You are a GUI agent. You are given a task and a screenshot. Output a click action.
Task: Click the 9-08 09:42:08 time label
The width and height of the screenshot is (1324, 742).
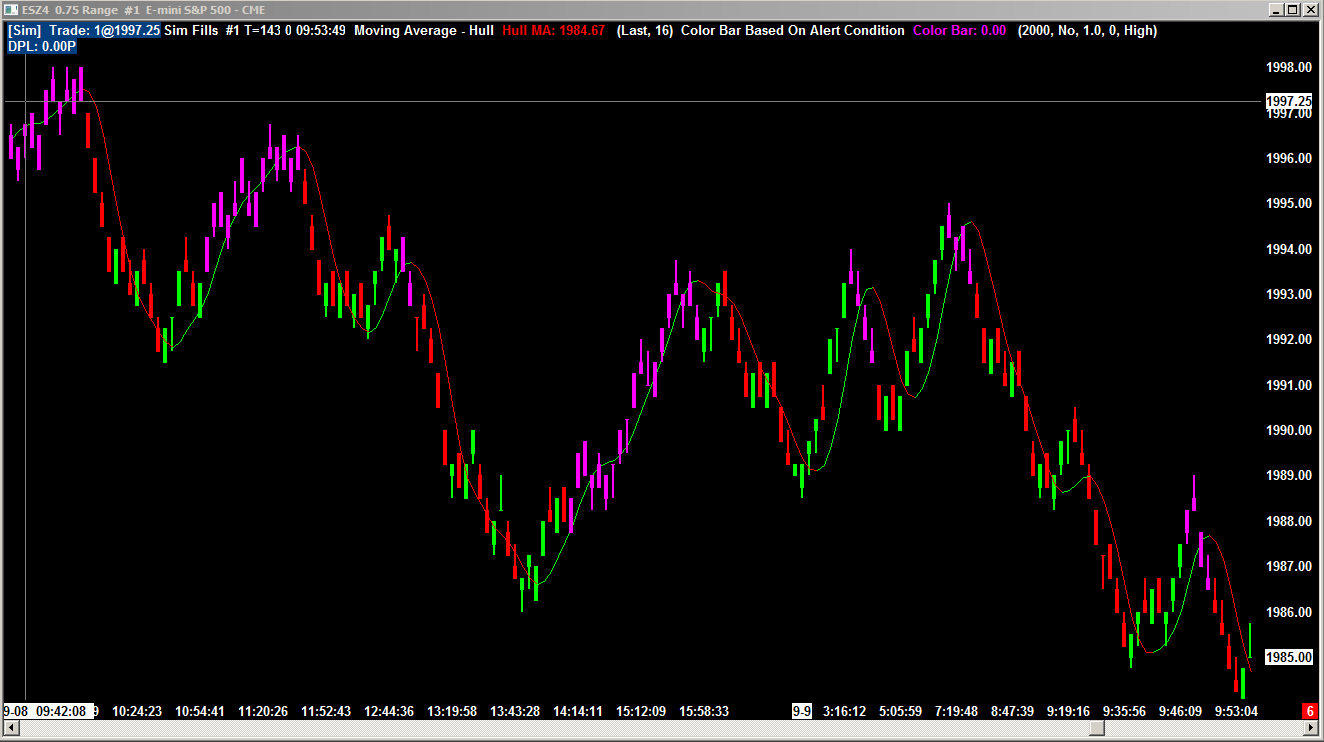click(x=45, y=711)
